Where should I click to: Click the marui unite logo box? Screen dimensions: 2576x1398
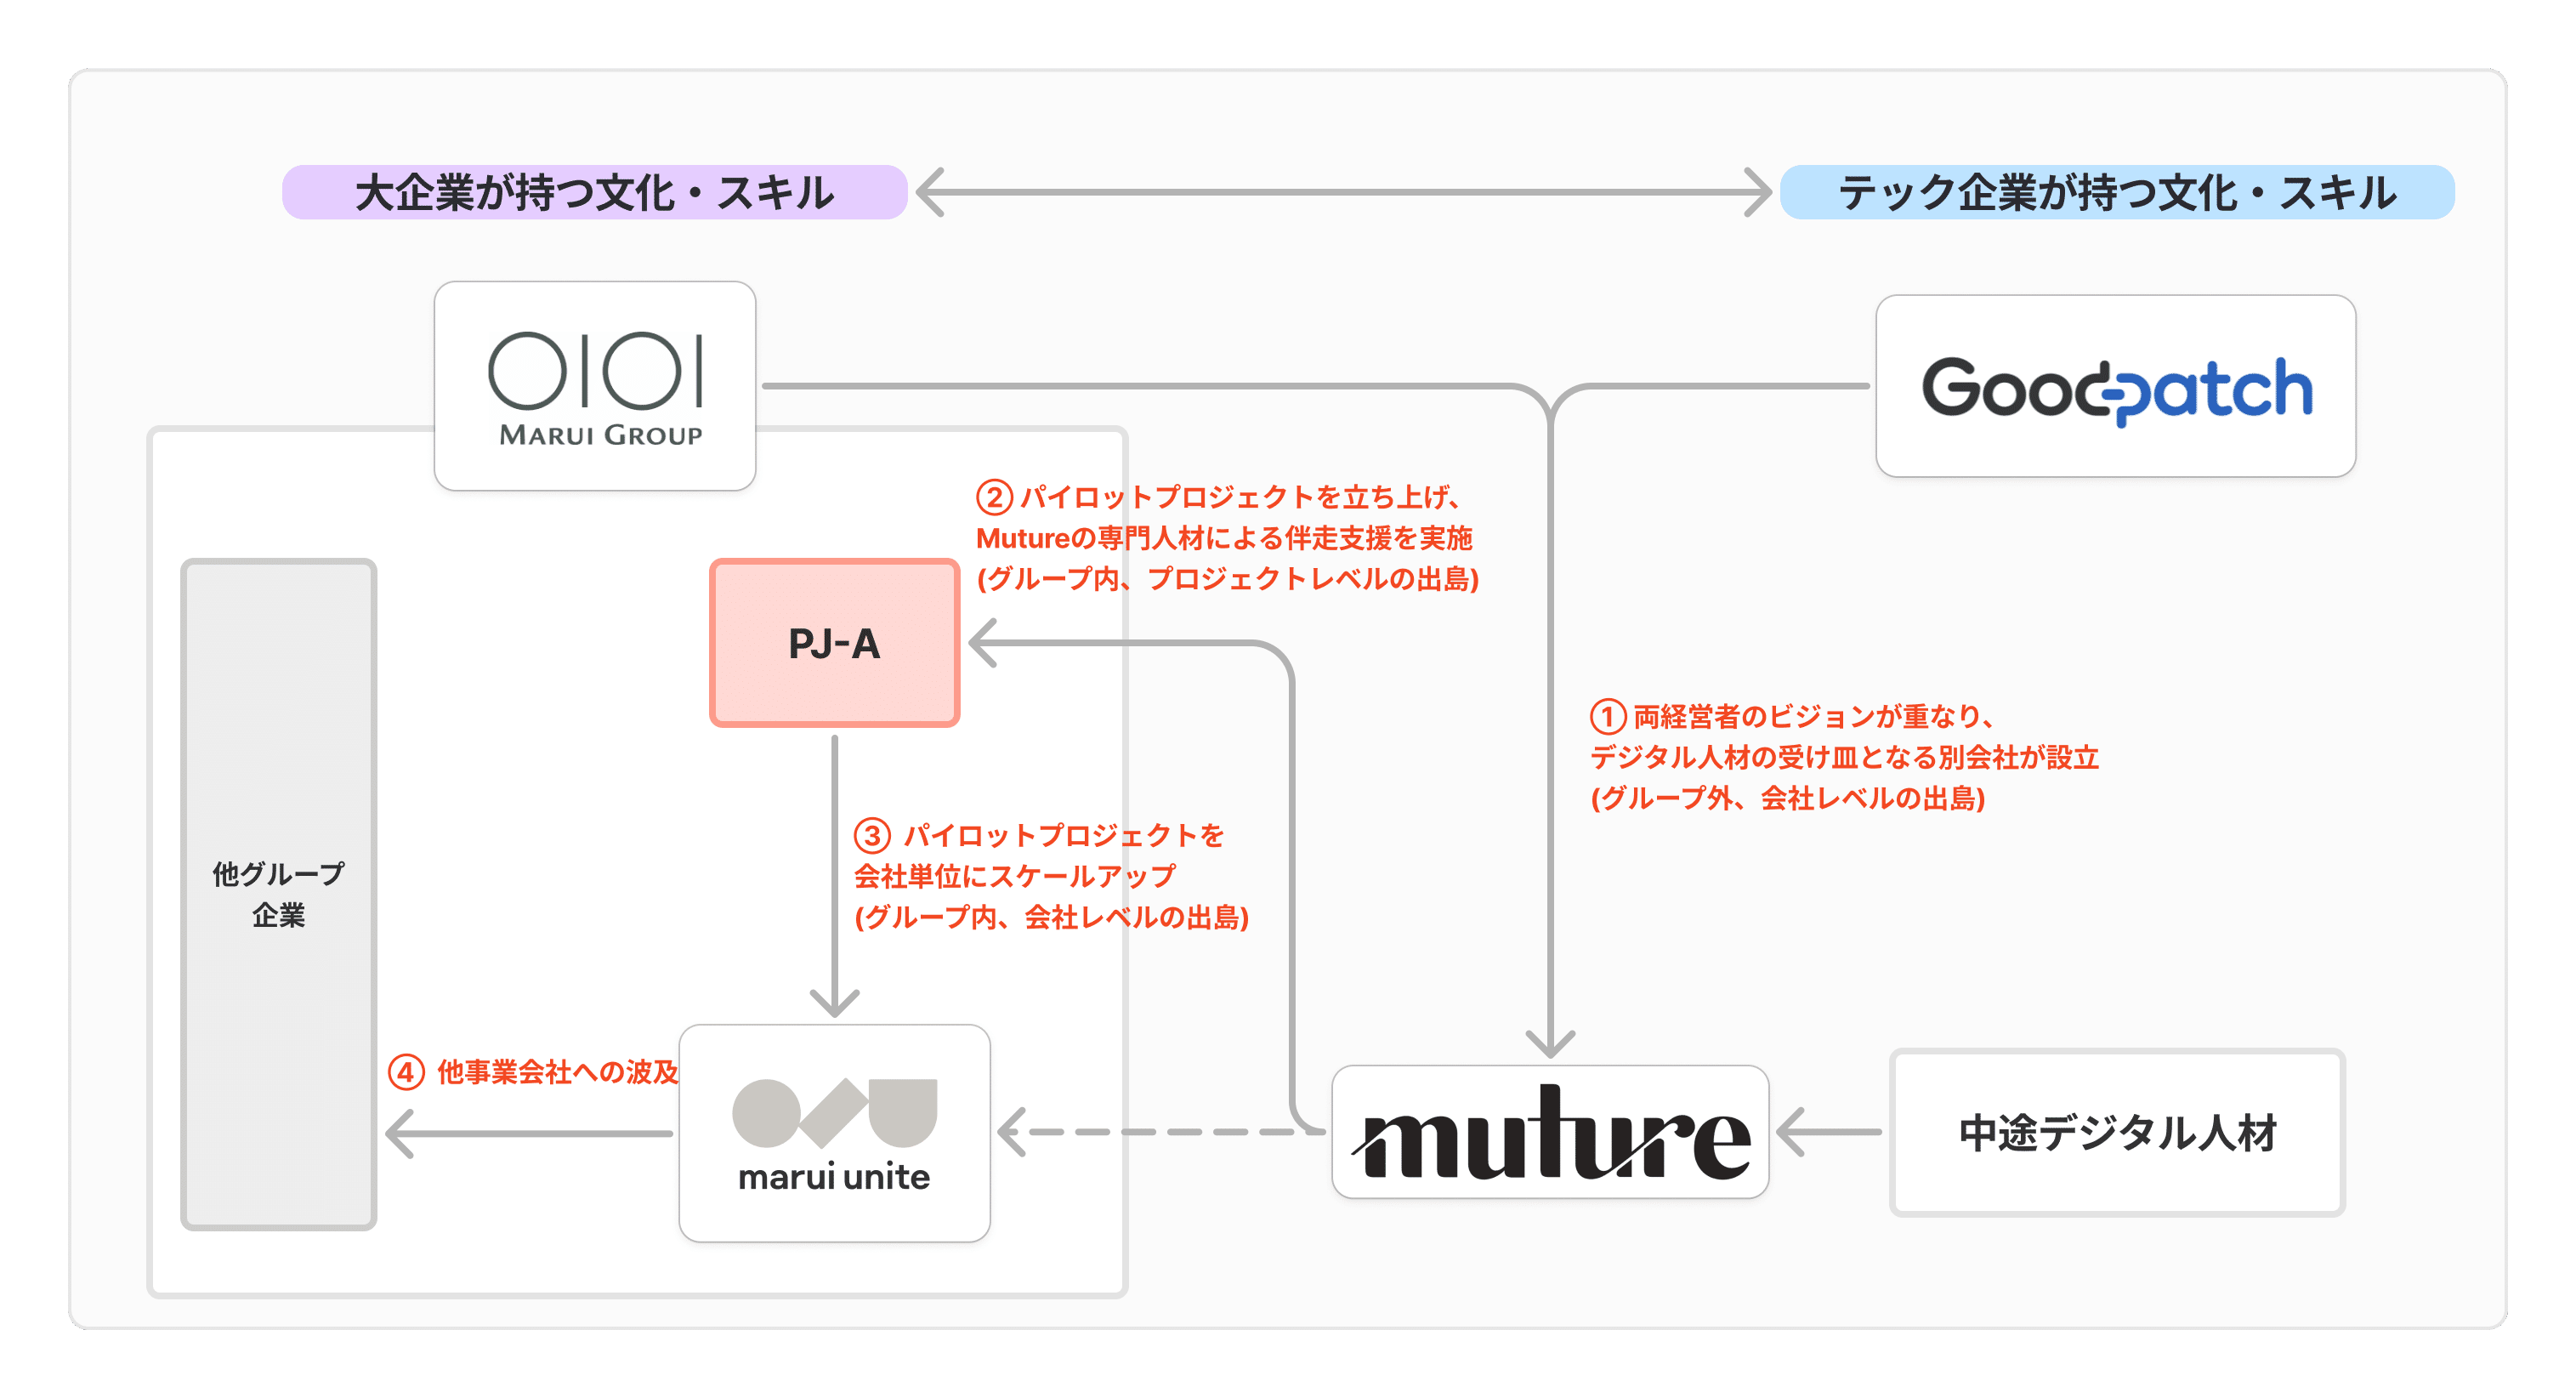pyautogui.click(x=834, y=1133)
